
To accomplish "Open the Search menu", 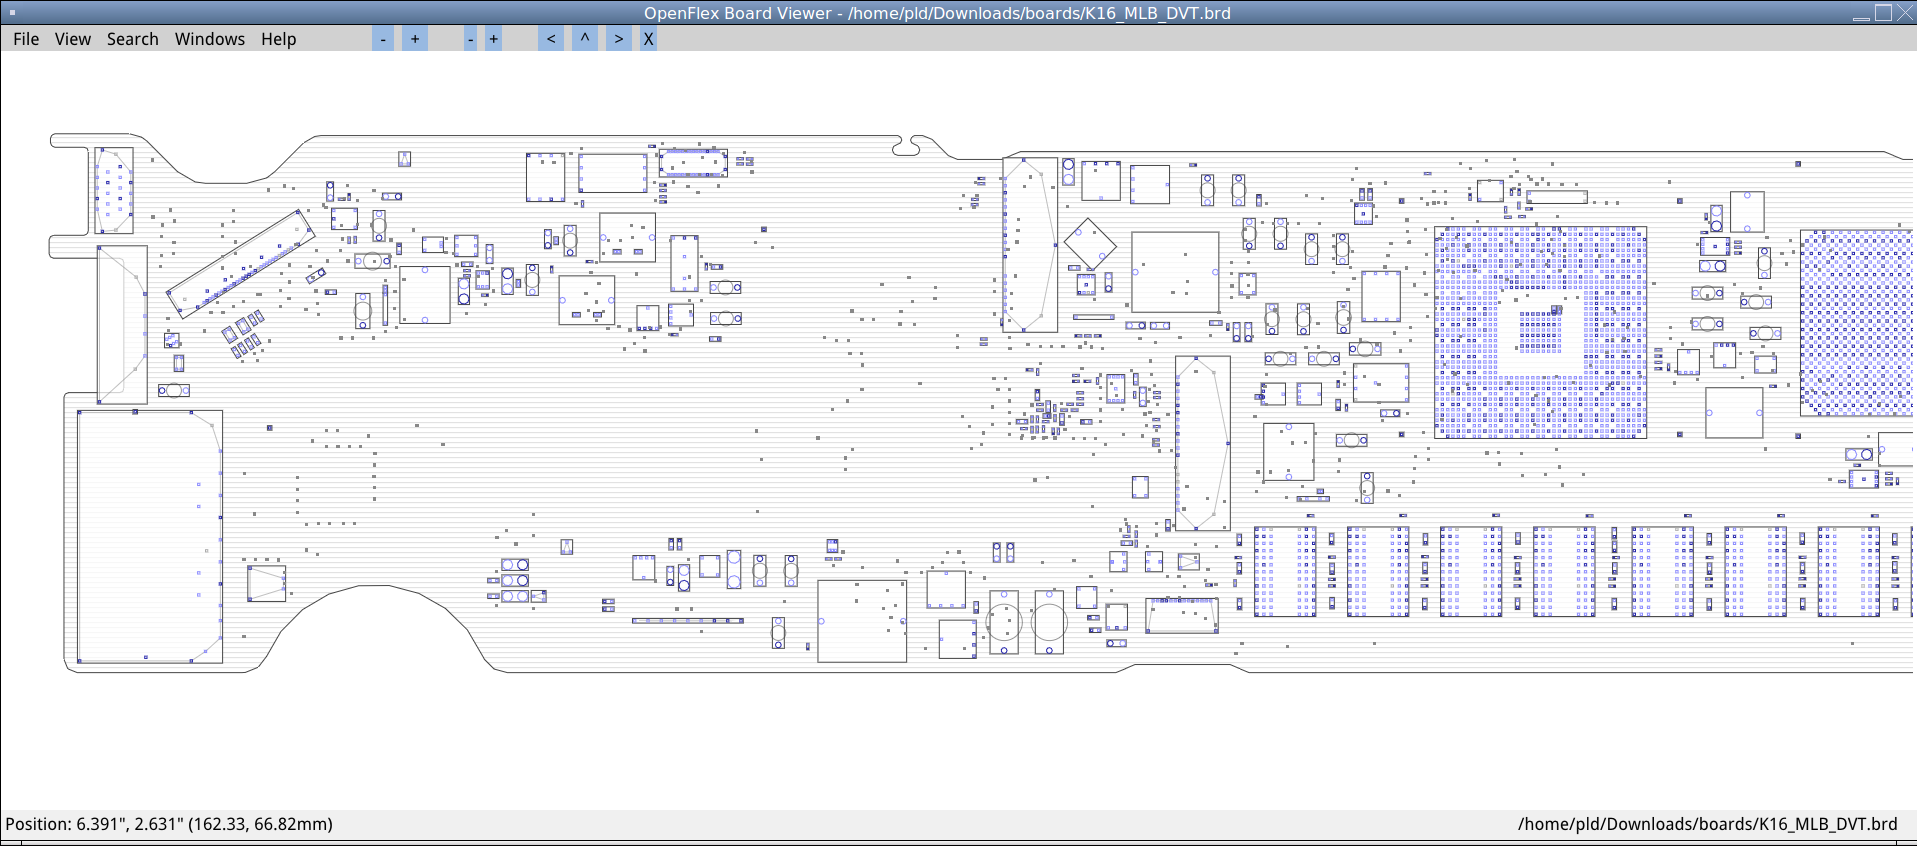I will (133, 39).
